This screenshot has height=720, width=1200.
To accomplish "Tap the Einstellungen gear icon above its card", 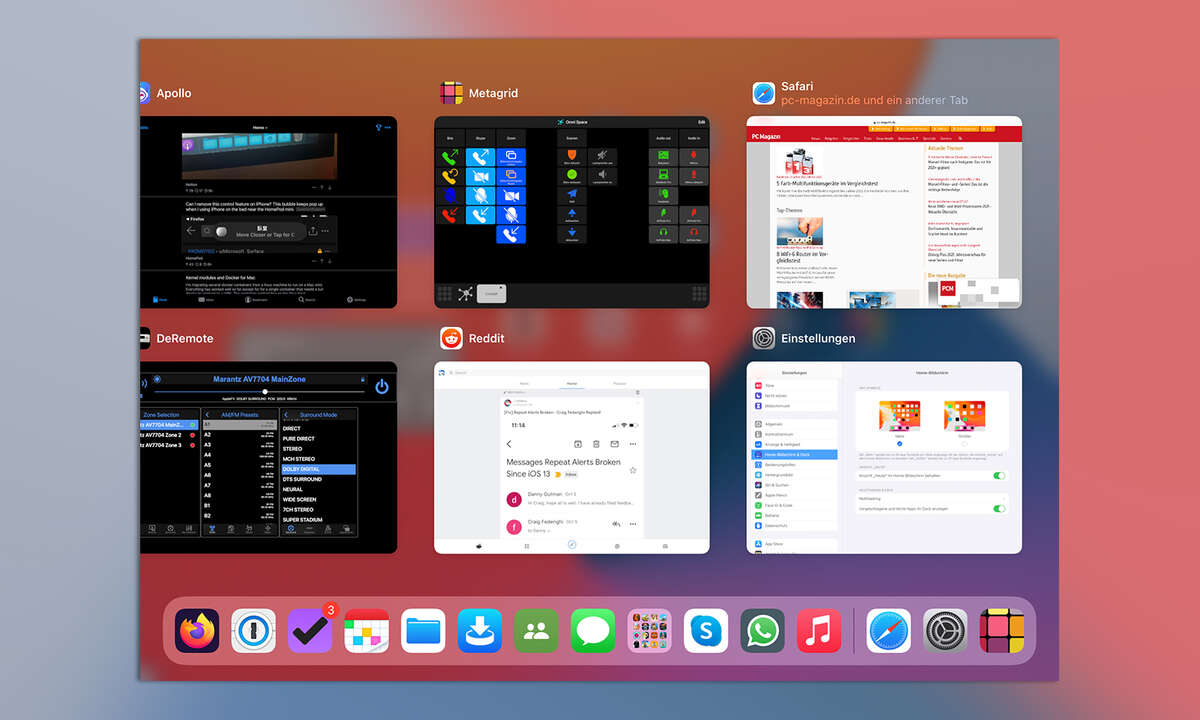I will 764,338.
